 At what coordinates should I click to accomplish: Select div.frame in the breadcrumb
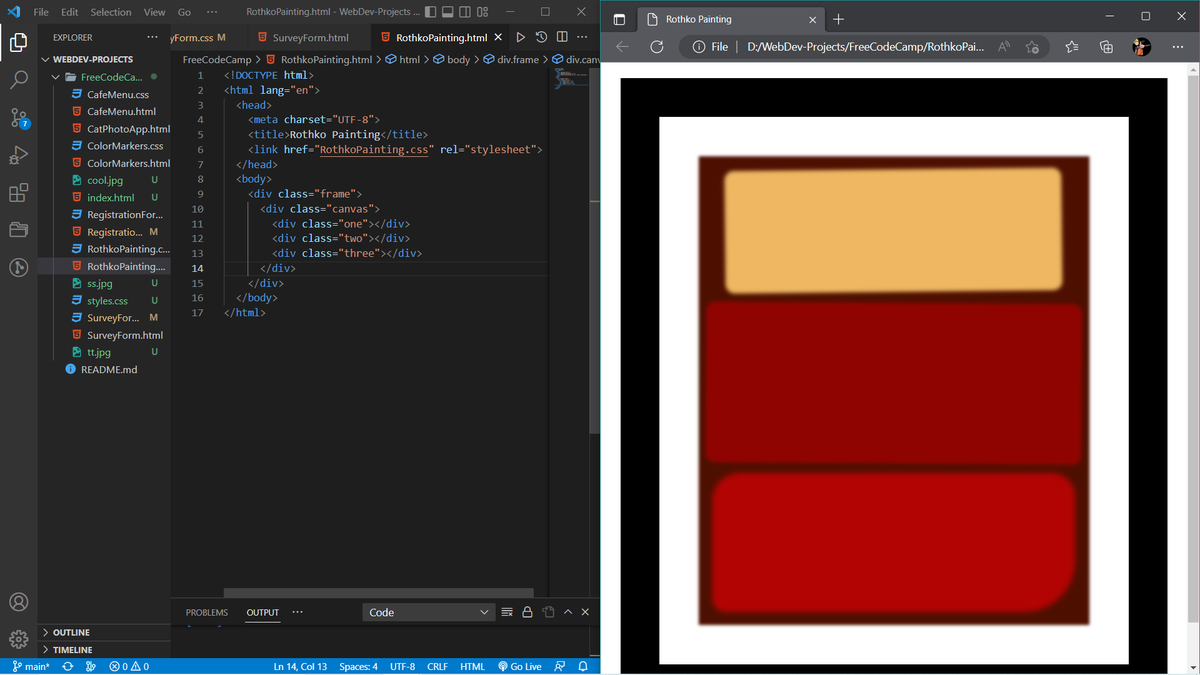(511, 59)
